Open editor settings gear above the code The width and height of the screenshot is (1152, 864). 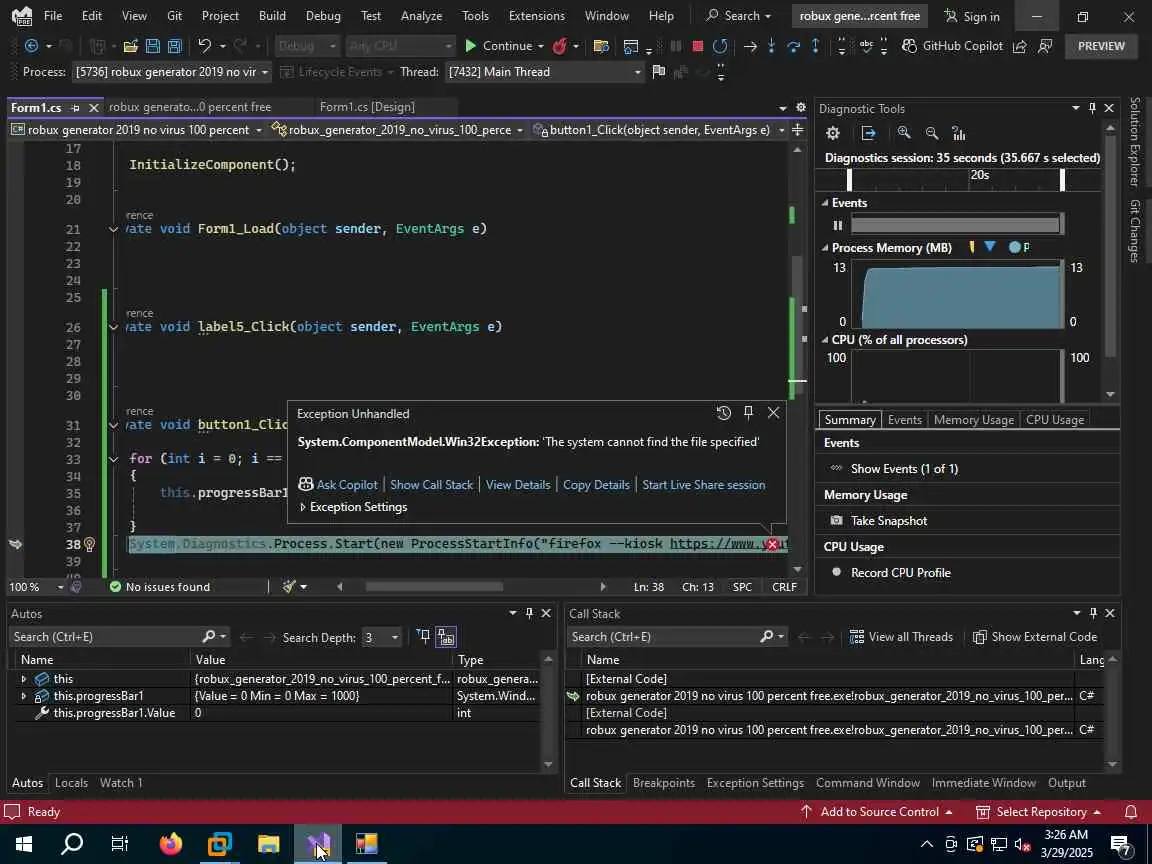tap(801, 107)
